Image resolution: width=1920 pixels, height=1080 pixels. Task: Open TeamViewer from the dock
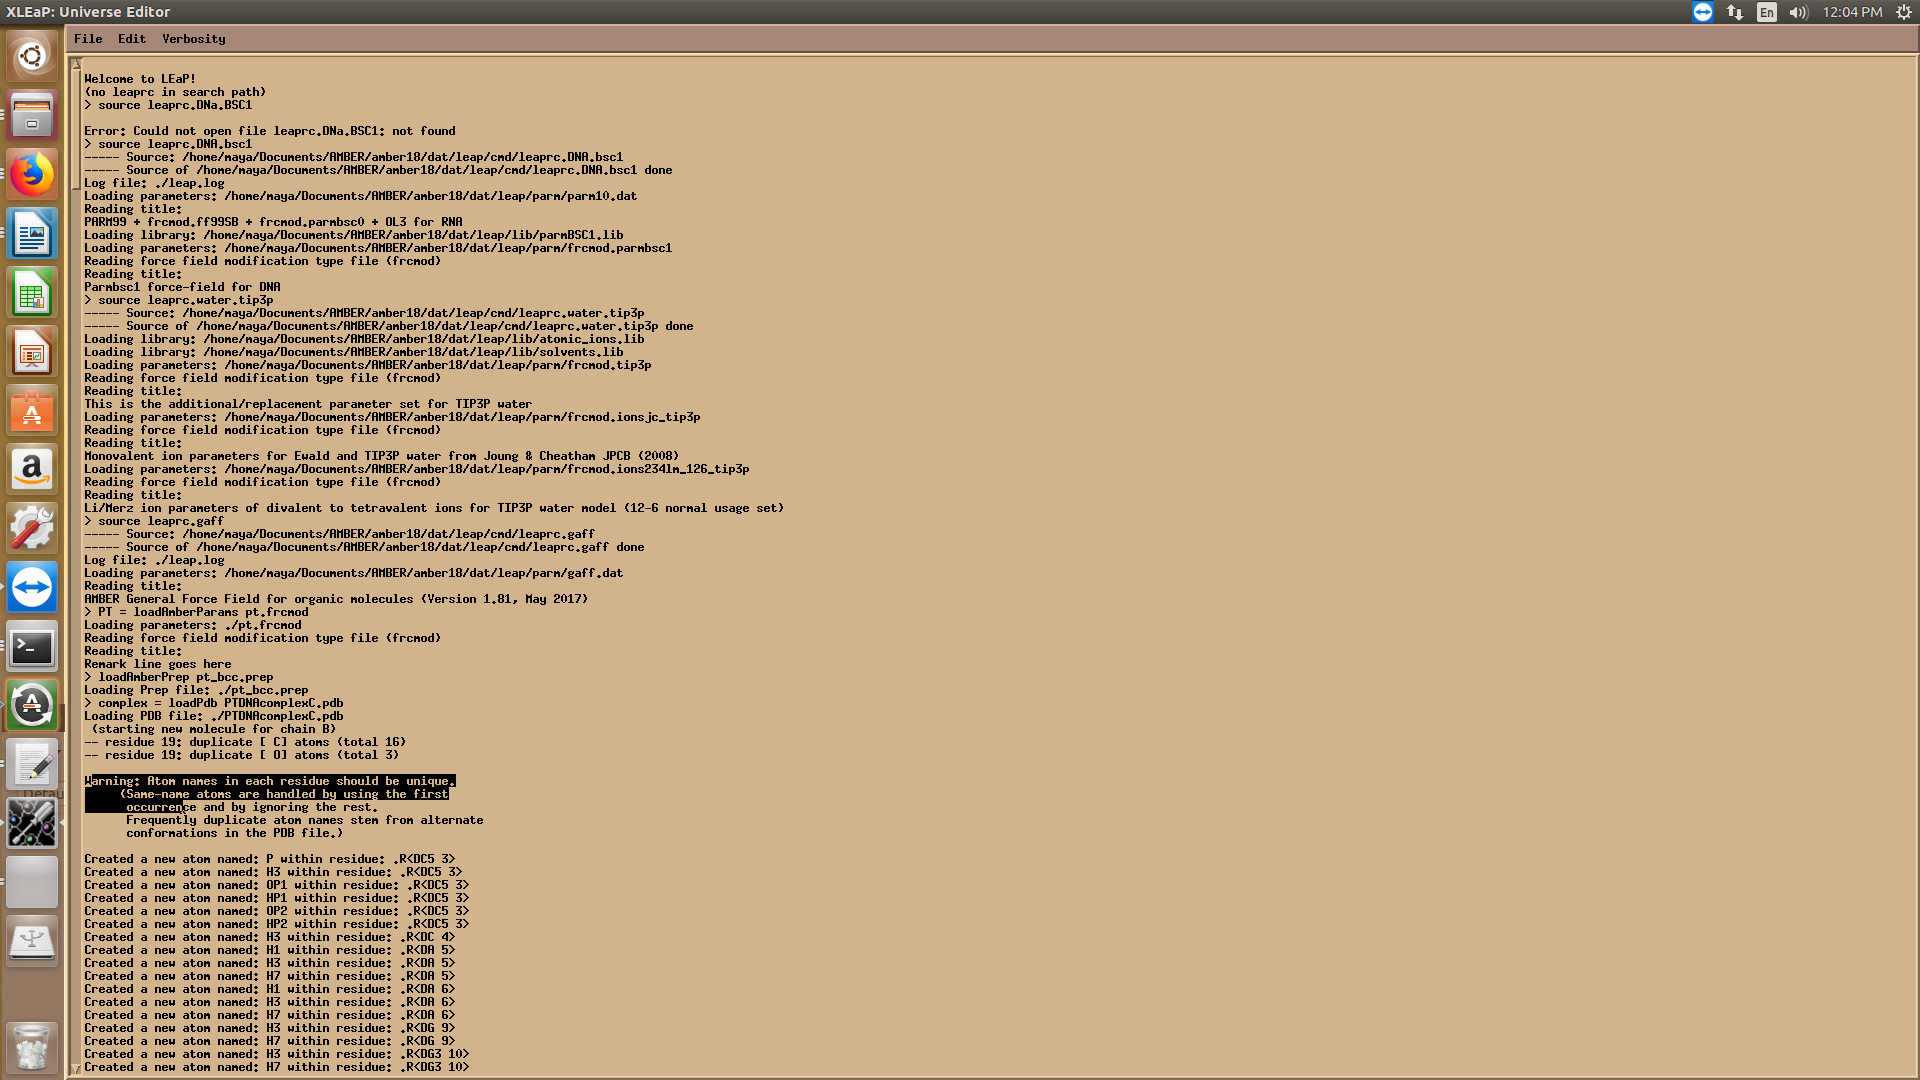tap(32, 588)
